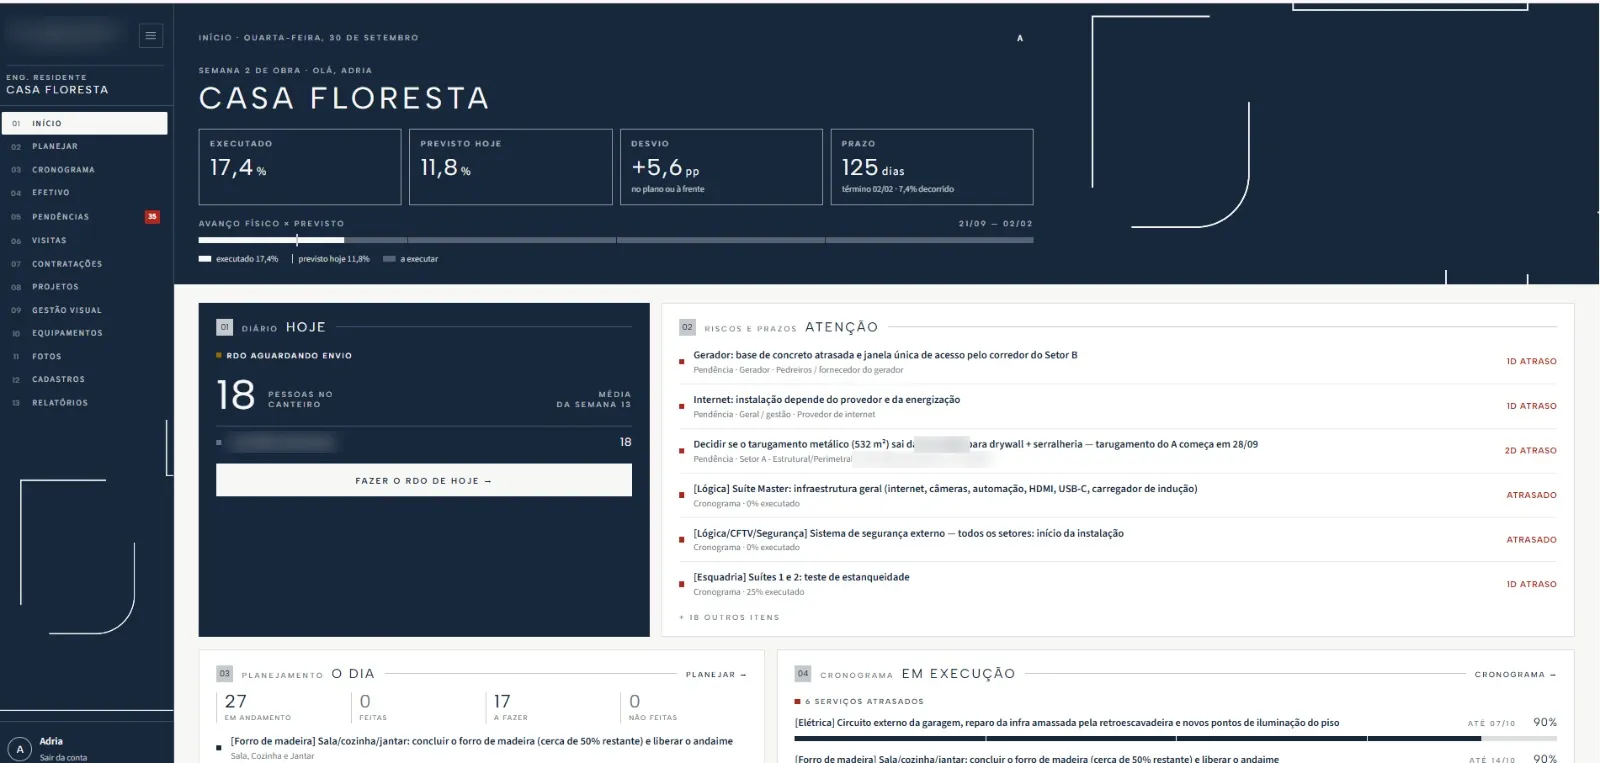Click the Desvio +5,6 pp card

point(721,167)
